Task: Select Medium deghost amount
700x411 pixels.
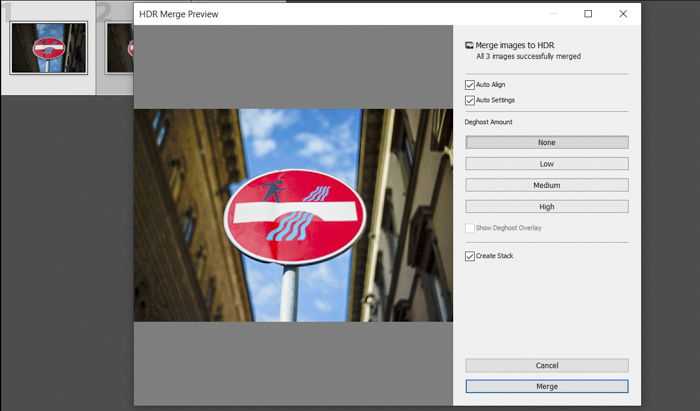Action: [x=547, y=185]
